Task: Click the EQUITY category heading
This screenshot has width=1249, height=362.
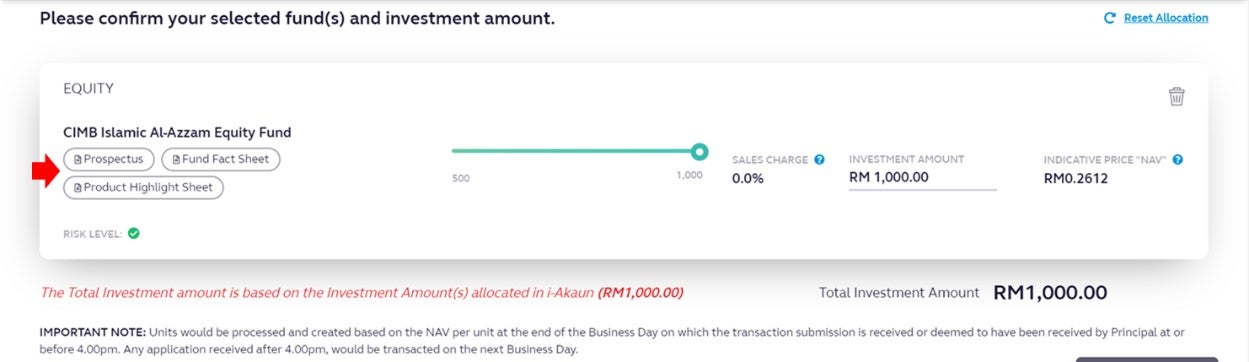Action: 88,89
